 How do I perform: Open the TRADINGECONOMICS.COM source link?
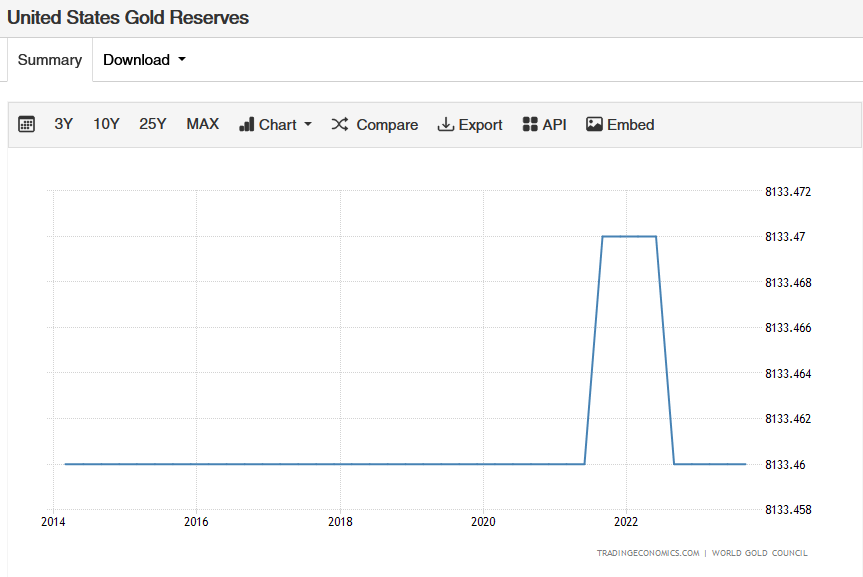(x=648, y=553)
